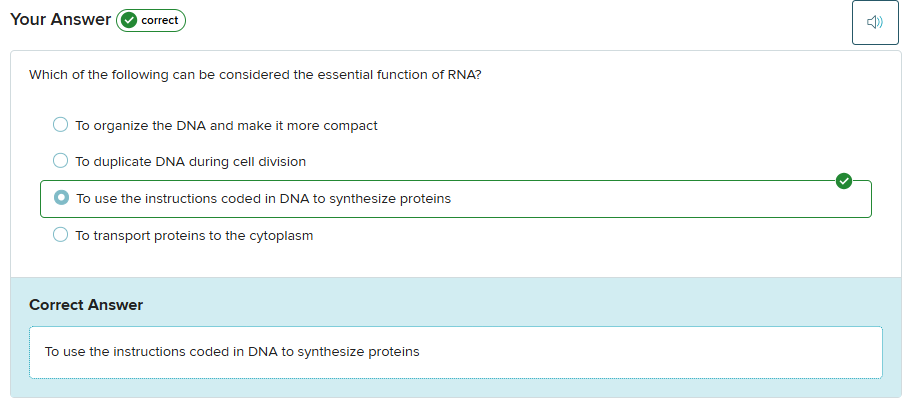Click the selected answer text about synthesizing proteins

pyautogui.click(x=263, y=199)
